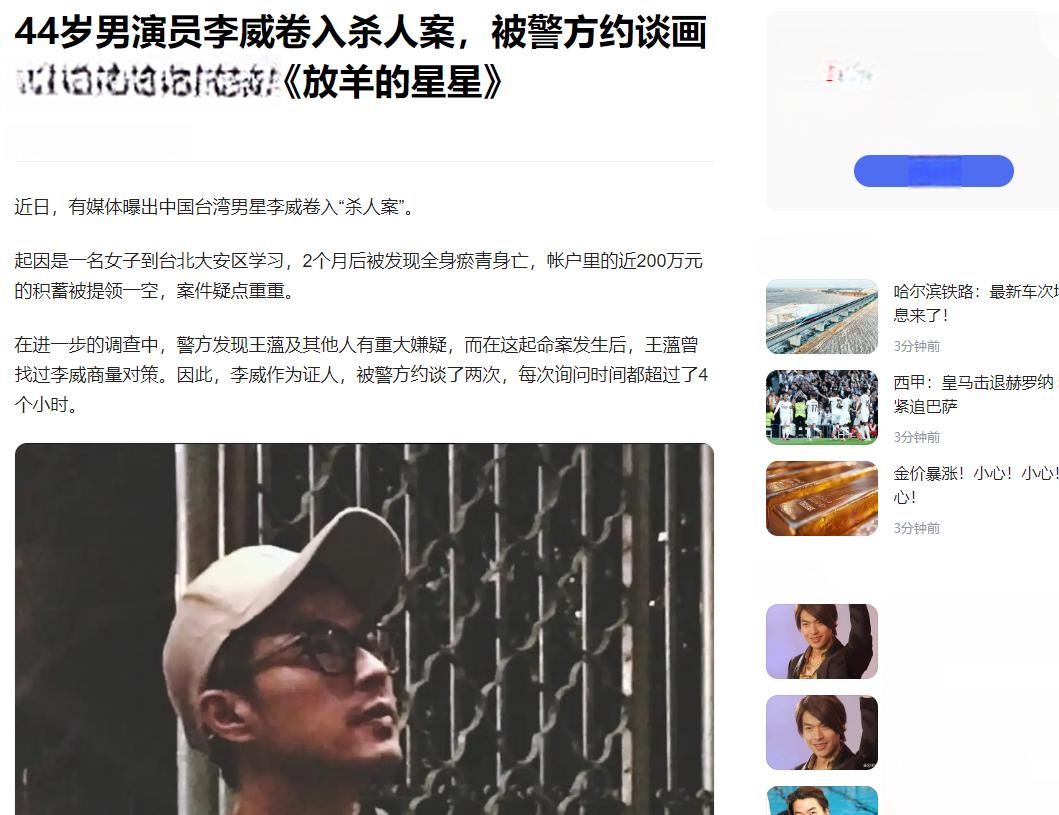The height and width of the screenshot is (815, 1059).
Task: Click the 3分钟前 timestamp under gold price news
Action: pyautogui.click(x=916, y=529)
